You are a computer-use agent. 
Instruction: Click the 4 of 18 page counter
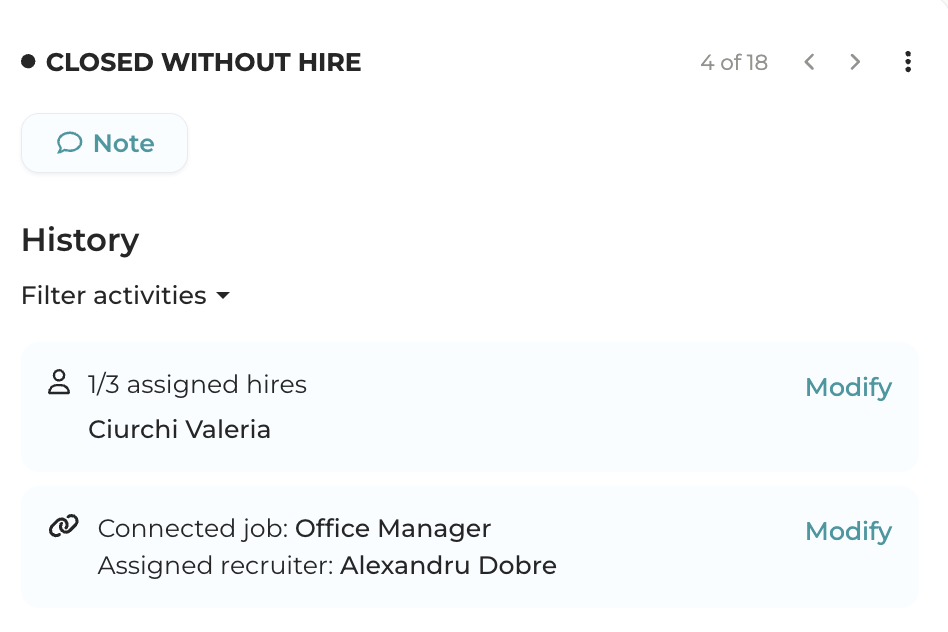click(x=734, y=63)
